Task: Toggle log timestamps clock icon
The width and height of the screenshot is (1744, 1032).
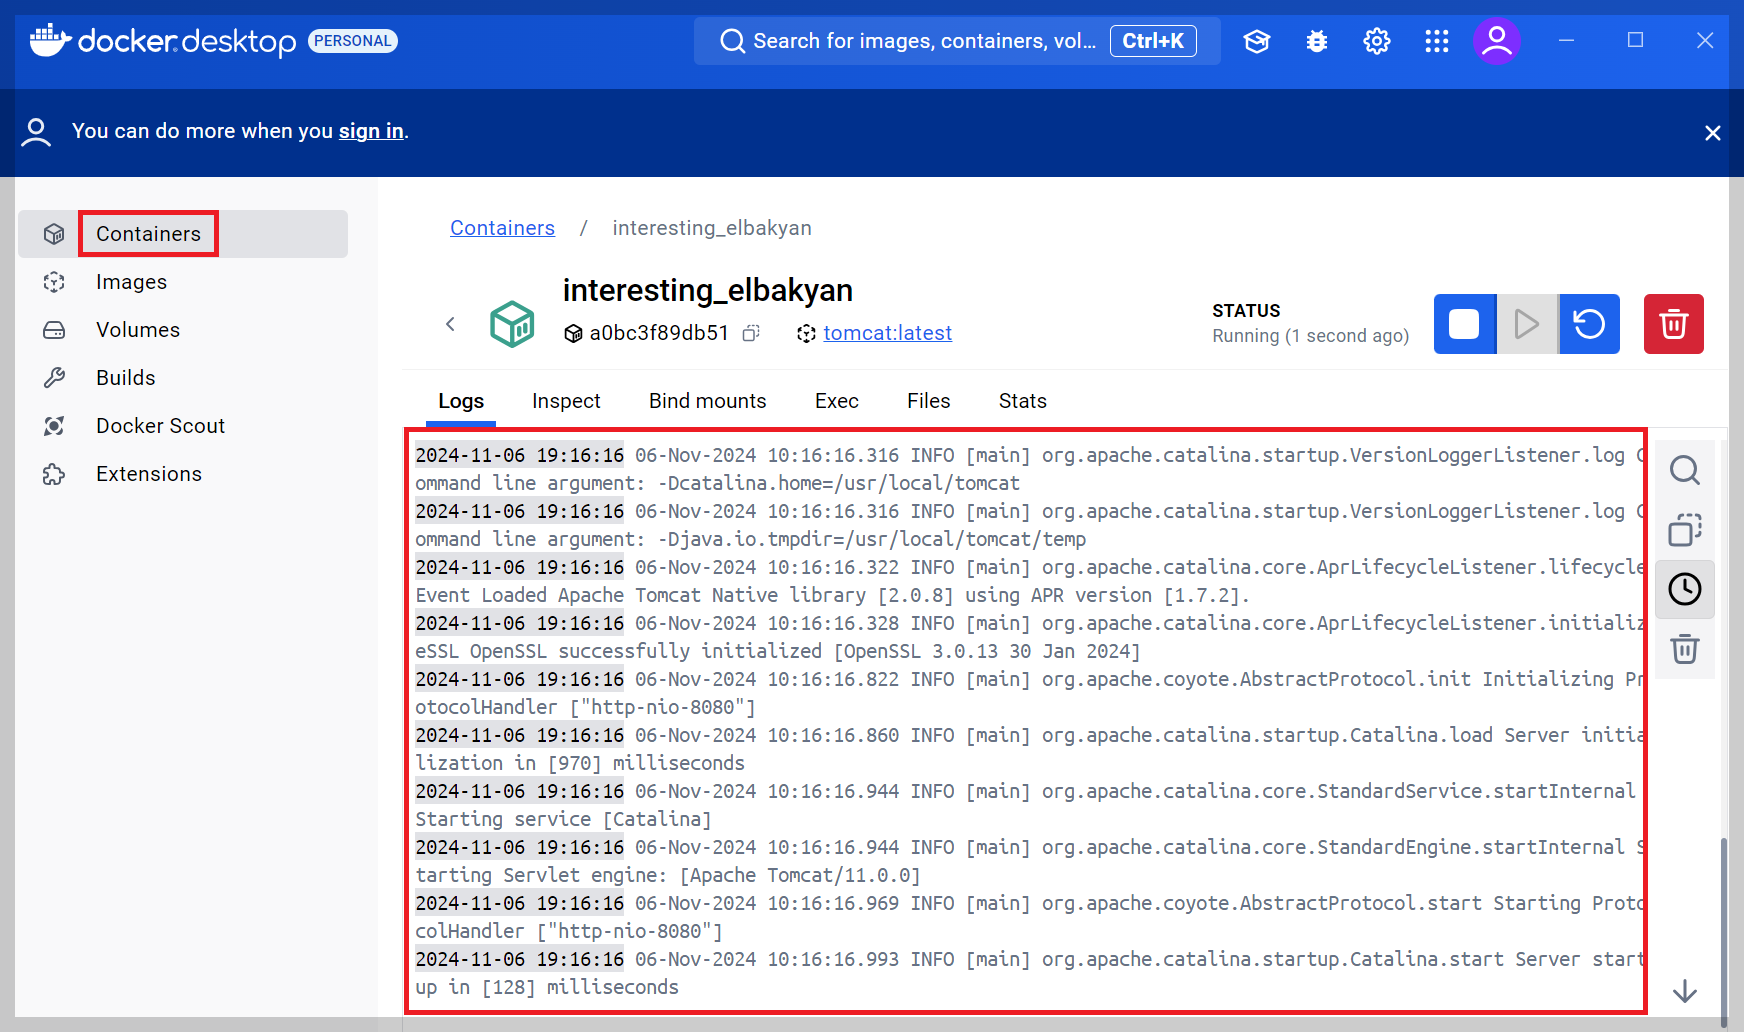Action: click(1685, 589)
